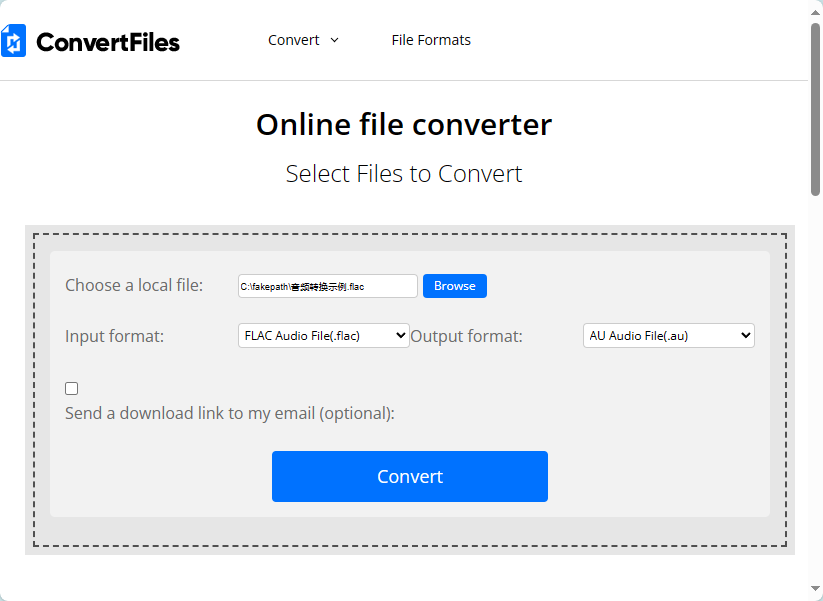Click the 'Online file converter' heading
Viewport: 823px width, 601px height.
click(x=404, y=124)
